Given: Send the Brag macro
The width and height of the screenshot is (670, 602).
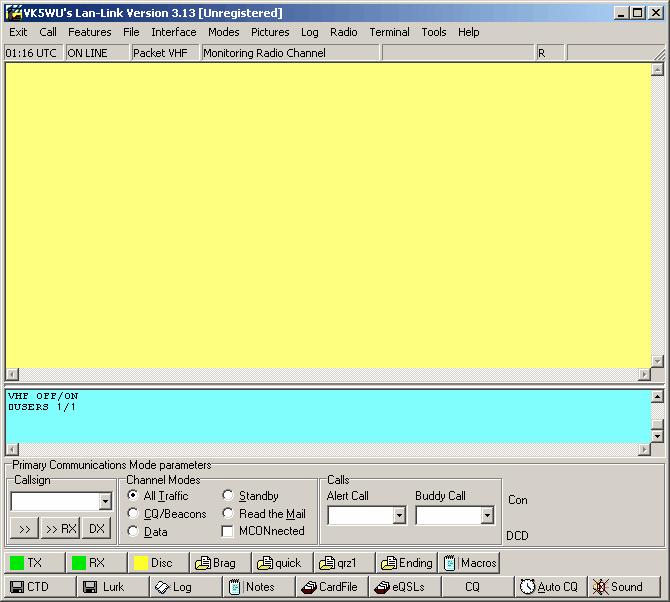Looking at the screenshot, I should (215, 563).
